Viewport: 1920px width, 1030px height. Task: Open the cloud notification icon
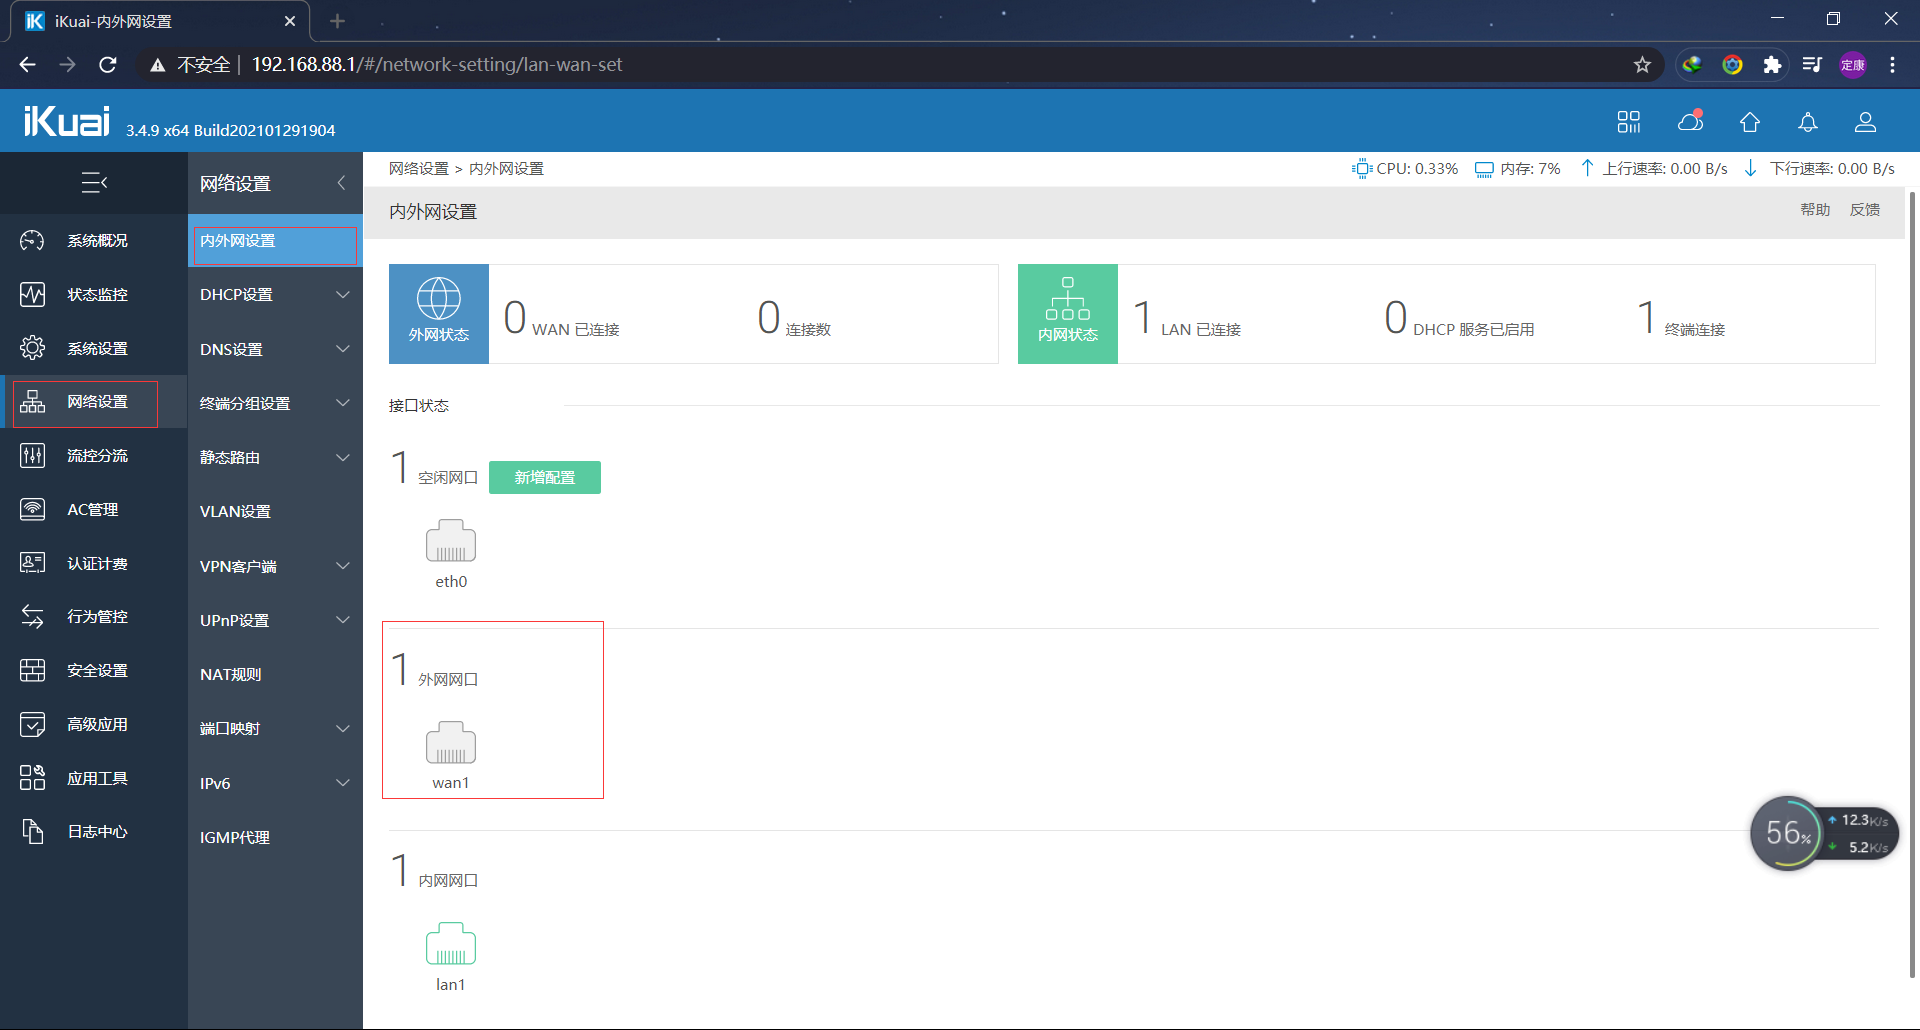click(x=1690, y=121)
